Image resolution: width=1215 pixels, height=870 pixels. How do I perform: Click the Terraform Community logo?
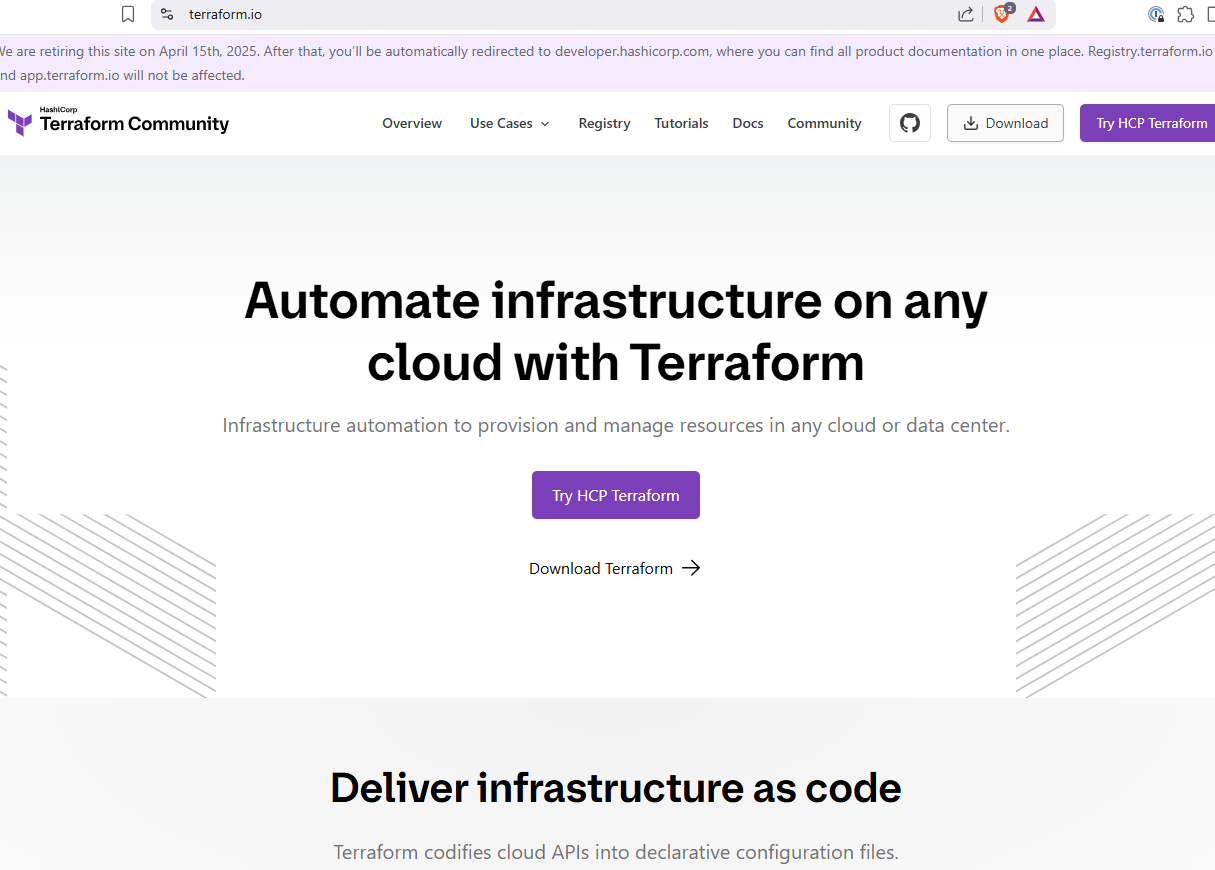click(119, 122)
